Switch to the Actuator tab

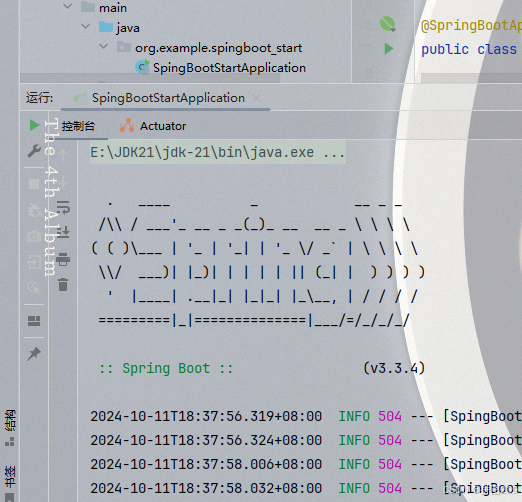point(163,126)
